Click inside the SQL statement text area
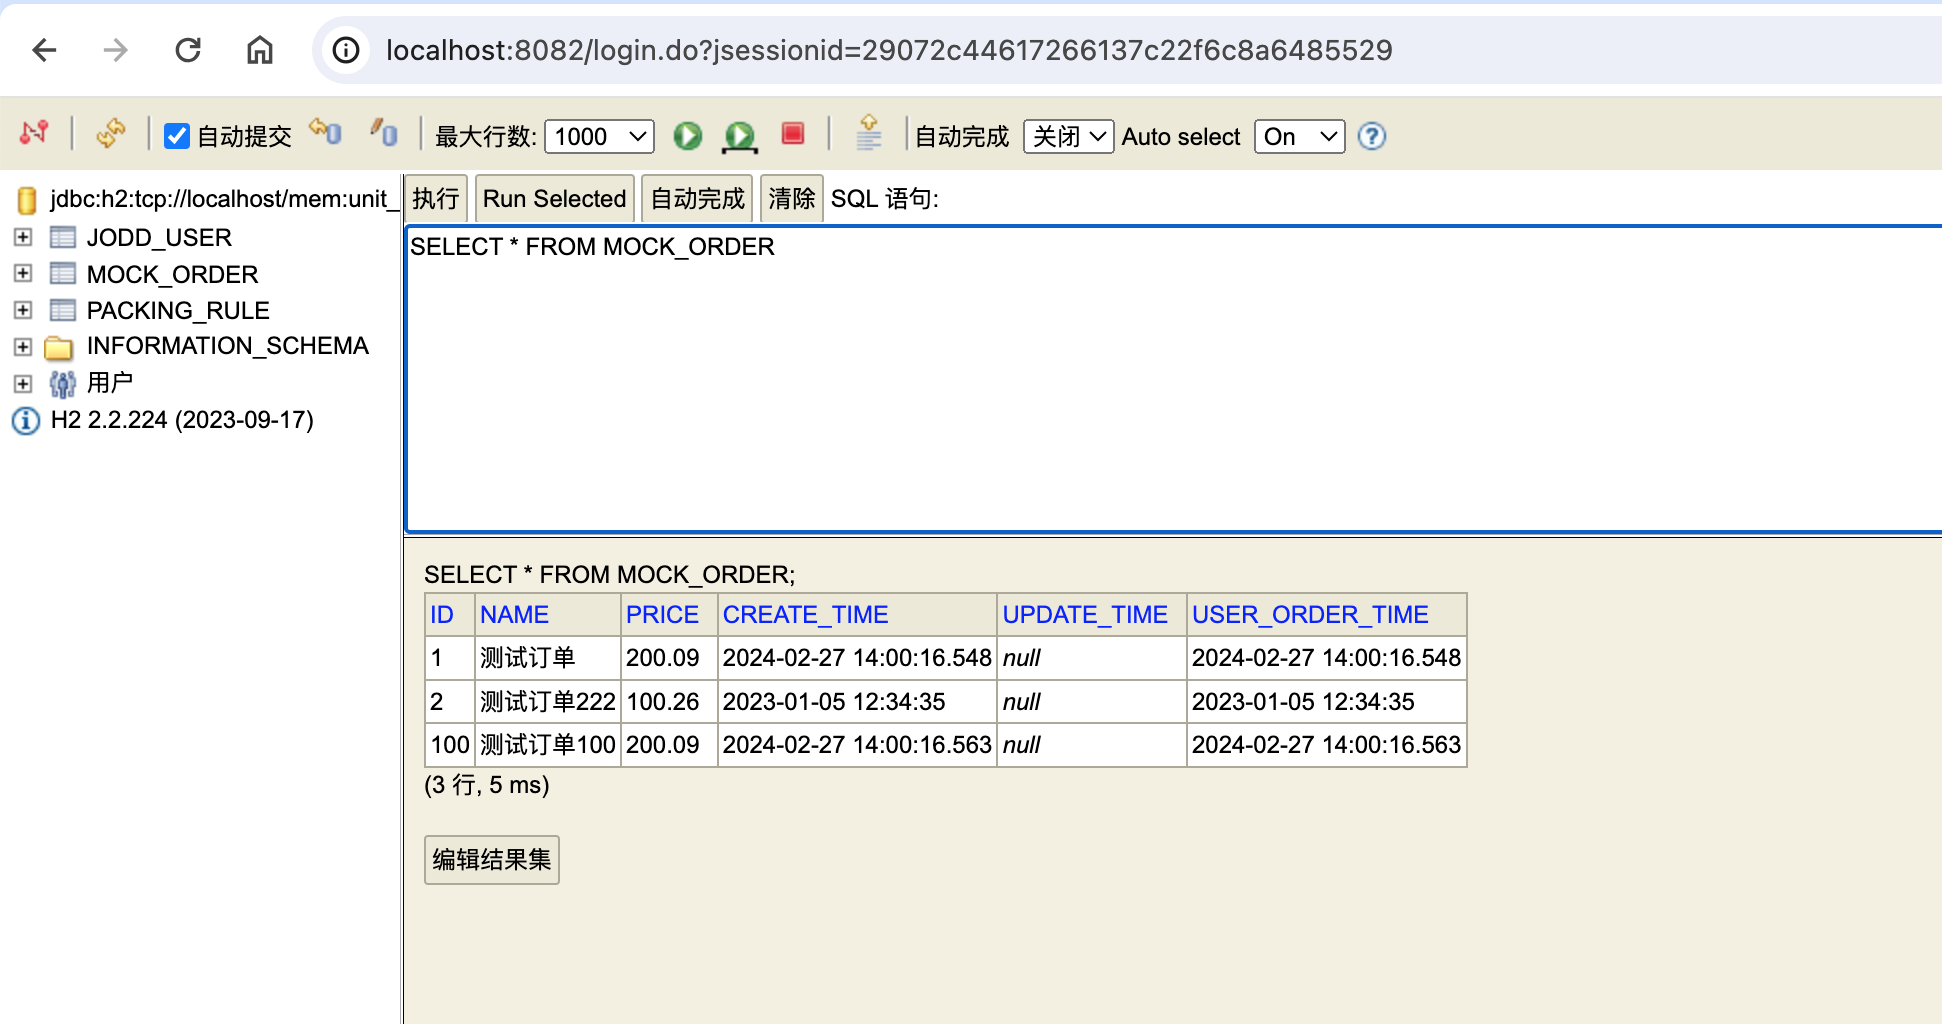This screenshot has width=1942, height=1024. pyautogui.click(x=1170, y=380)
